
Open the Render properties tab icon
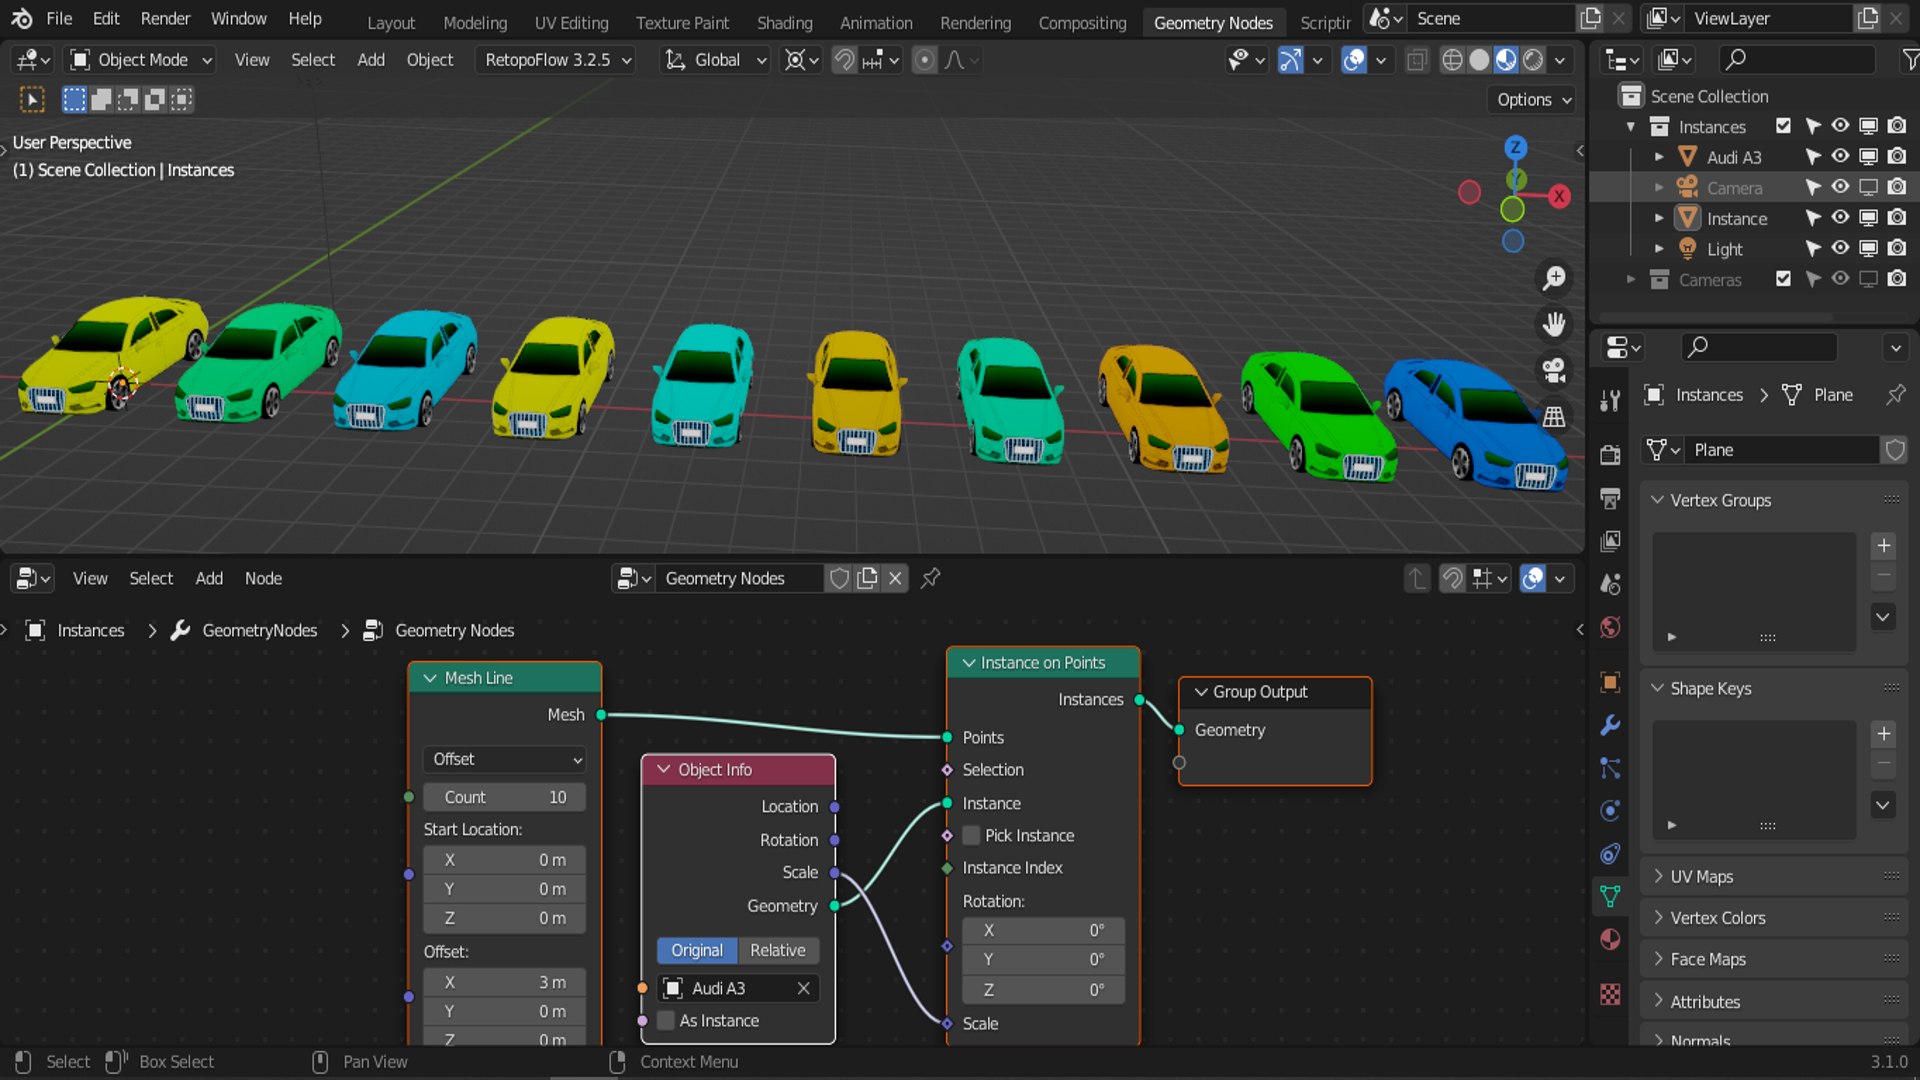coord(1610,455)
